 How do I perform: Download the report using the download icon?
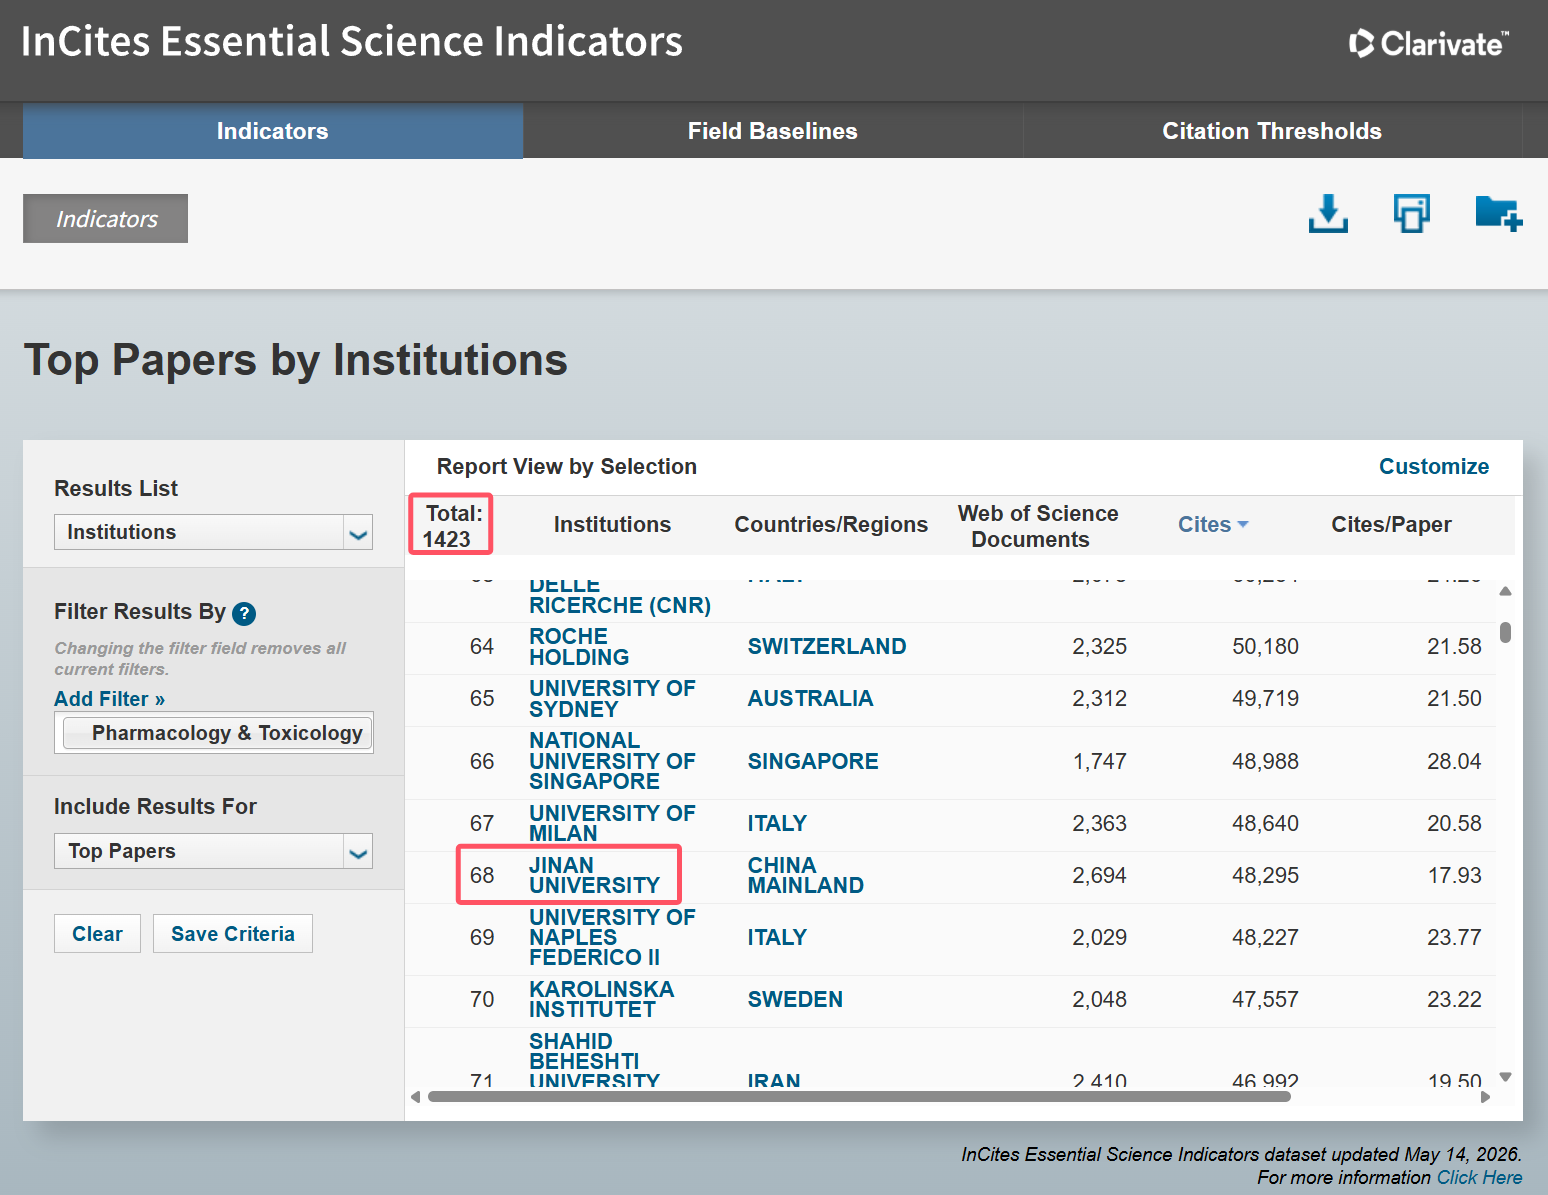(1328, 214)
